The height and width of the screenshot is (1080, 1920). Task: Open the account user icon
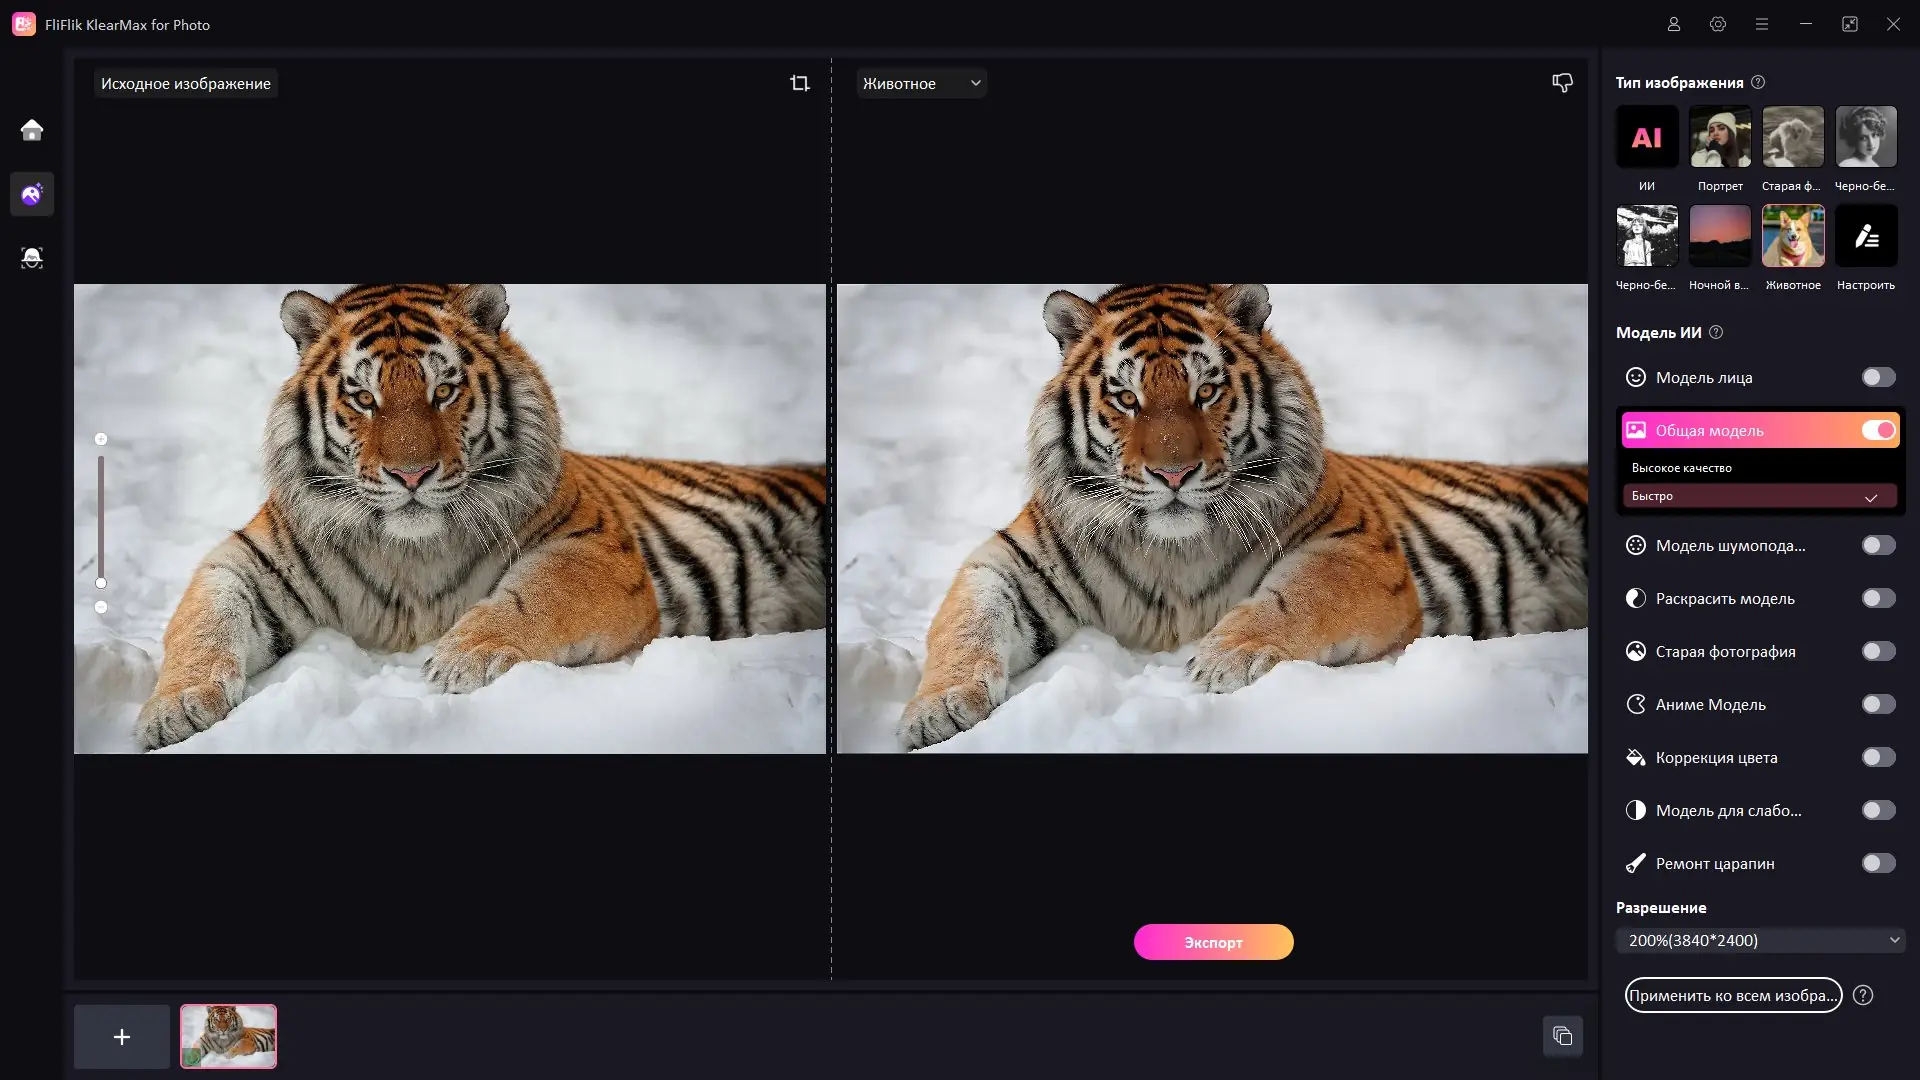(1673, 24)
